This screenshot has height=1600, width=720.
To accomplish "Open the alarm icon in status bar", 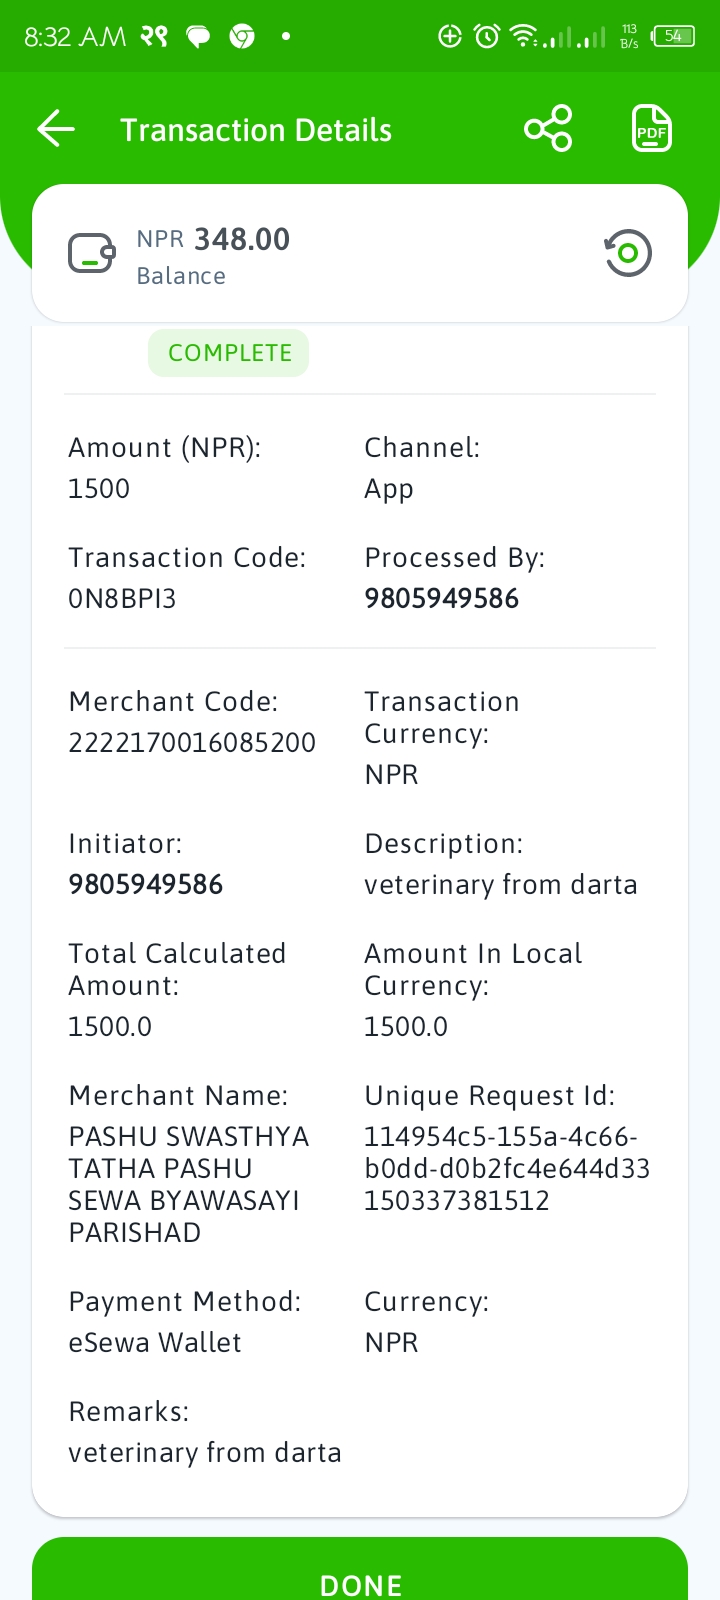I will coord(487,37).
